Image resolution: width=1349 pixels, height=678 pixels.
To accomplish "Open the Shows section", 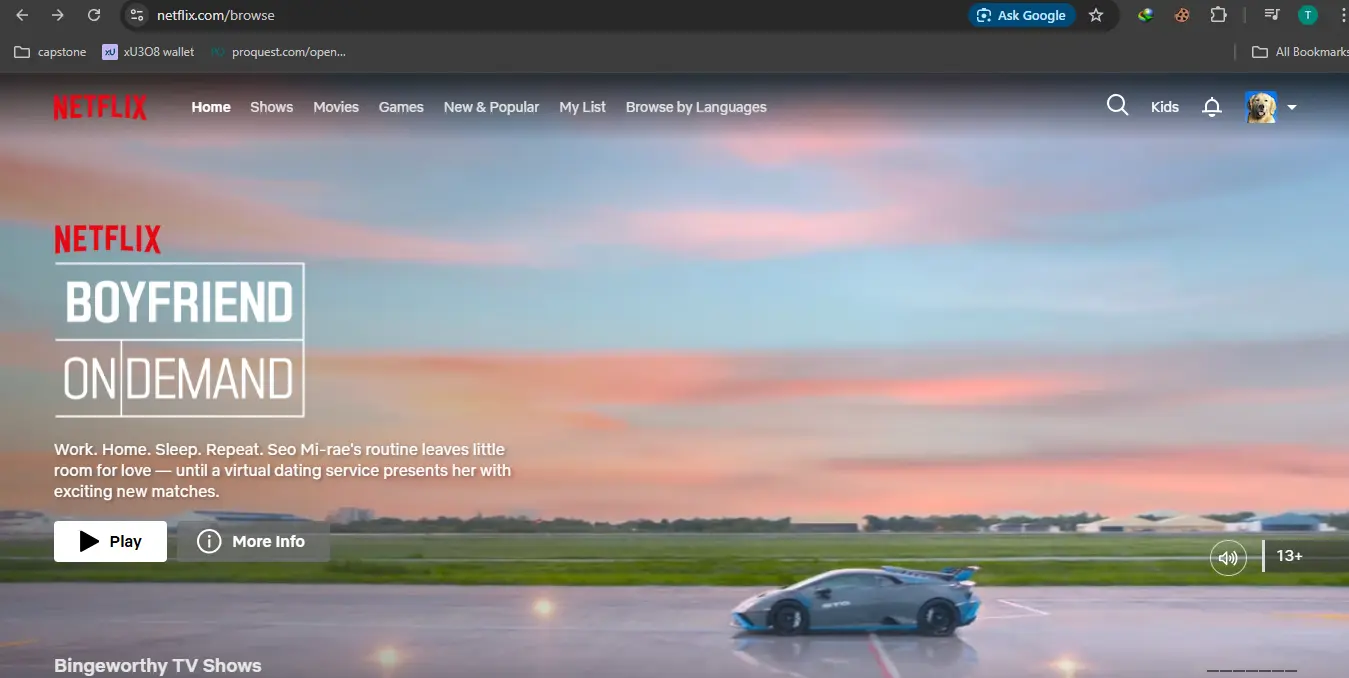I will tap(272, 107).
